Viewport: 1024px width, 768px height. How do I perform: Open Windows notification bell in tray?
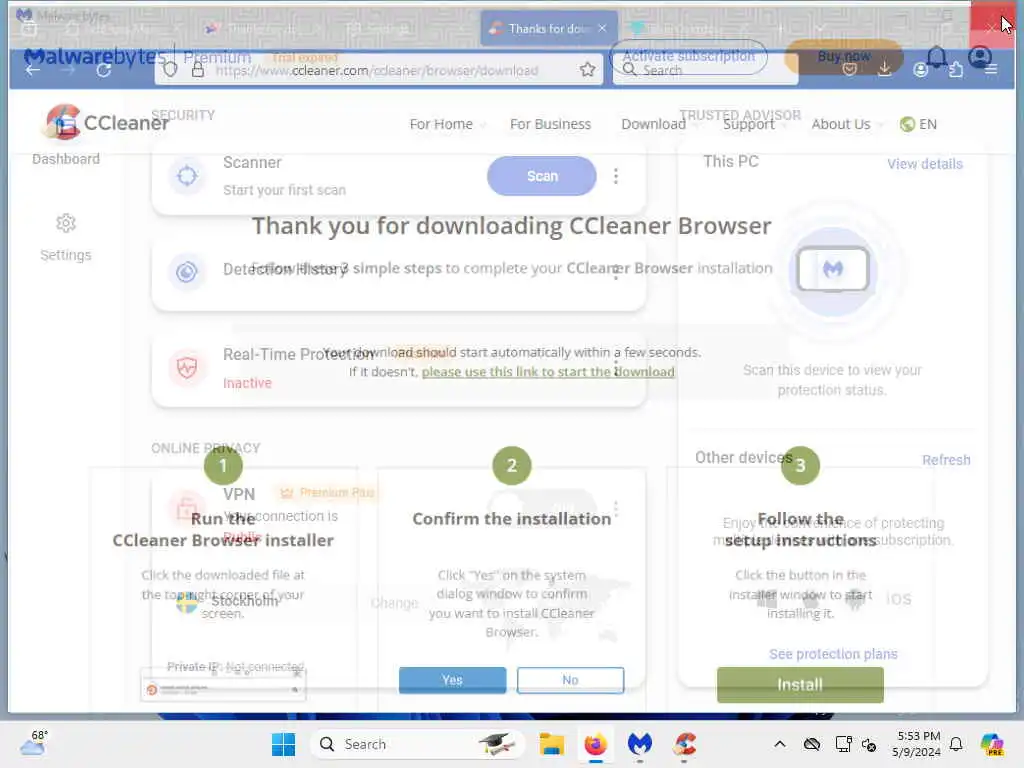[x=956, y=744]
